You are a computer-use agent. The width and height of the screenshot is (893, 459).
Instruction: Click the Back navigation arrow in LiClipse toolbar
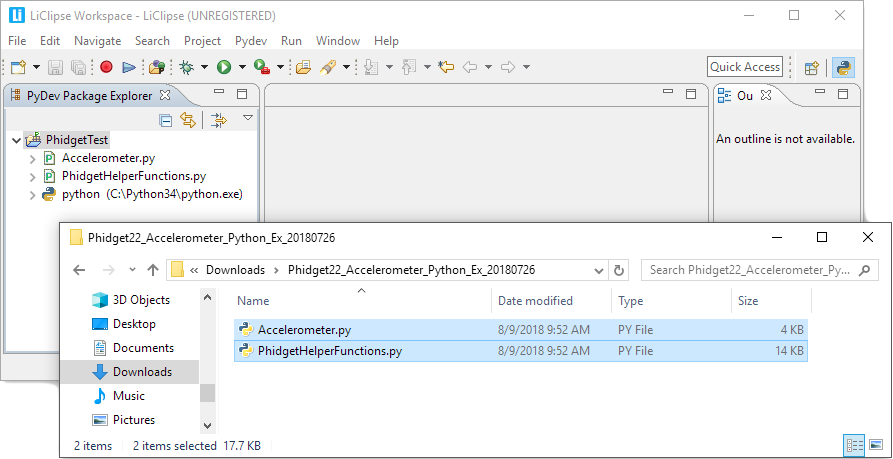pos(470,67)
